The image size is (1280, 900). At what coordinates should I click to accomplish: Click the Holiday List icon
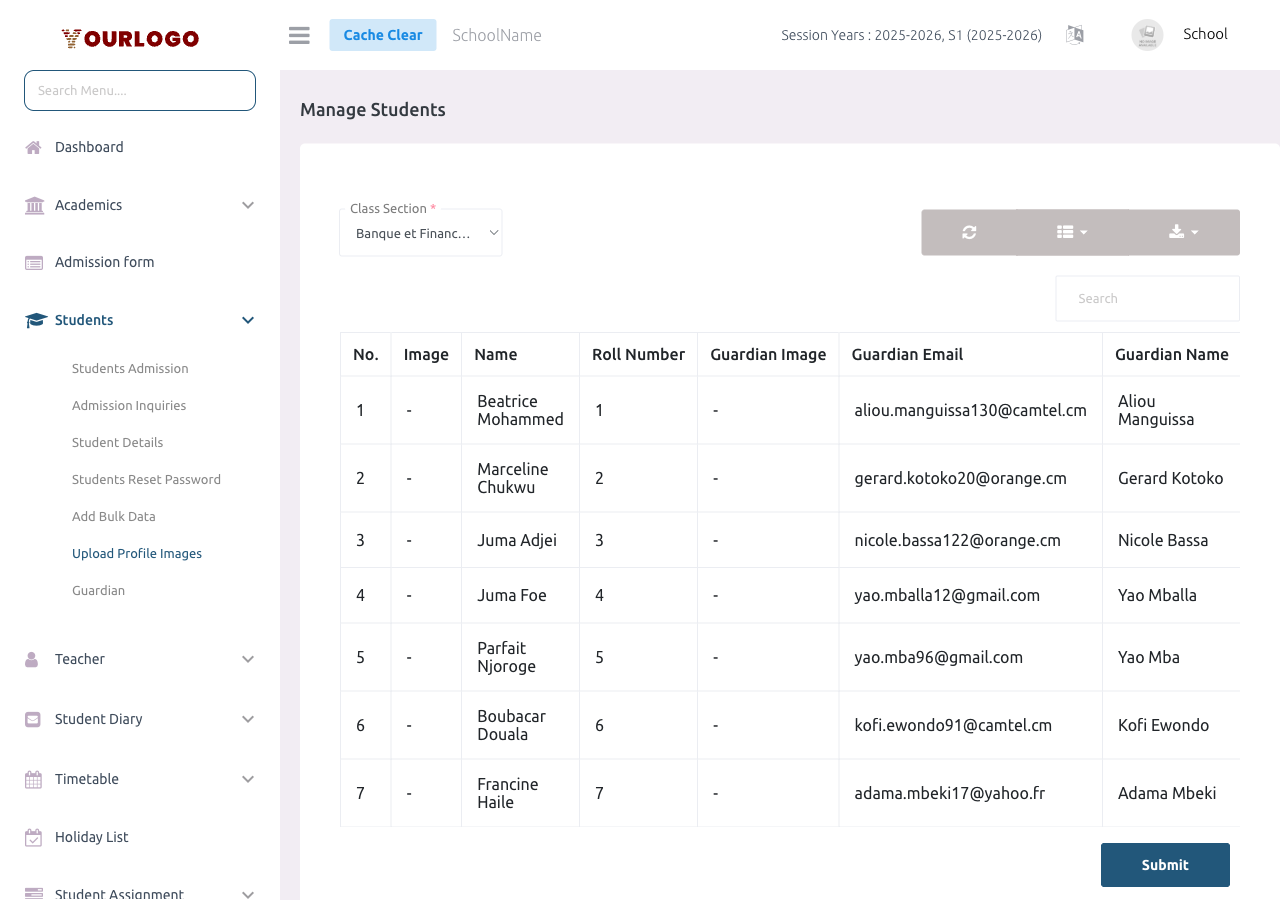coord(33,836)
